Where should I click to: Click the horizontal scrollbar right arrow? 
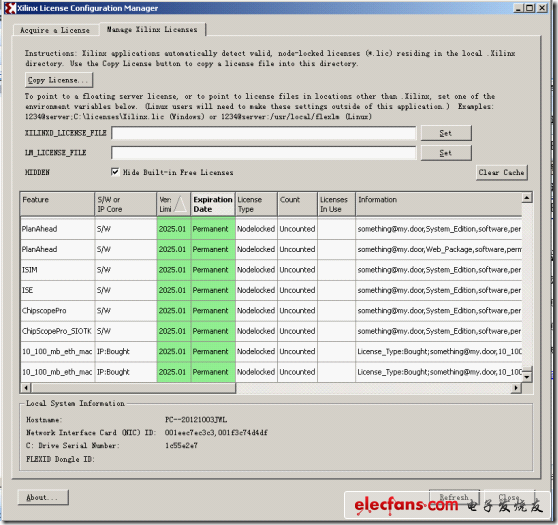click(x=516, y=388)
